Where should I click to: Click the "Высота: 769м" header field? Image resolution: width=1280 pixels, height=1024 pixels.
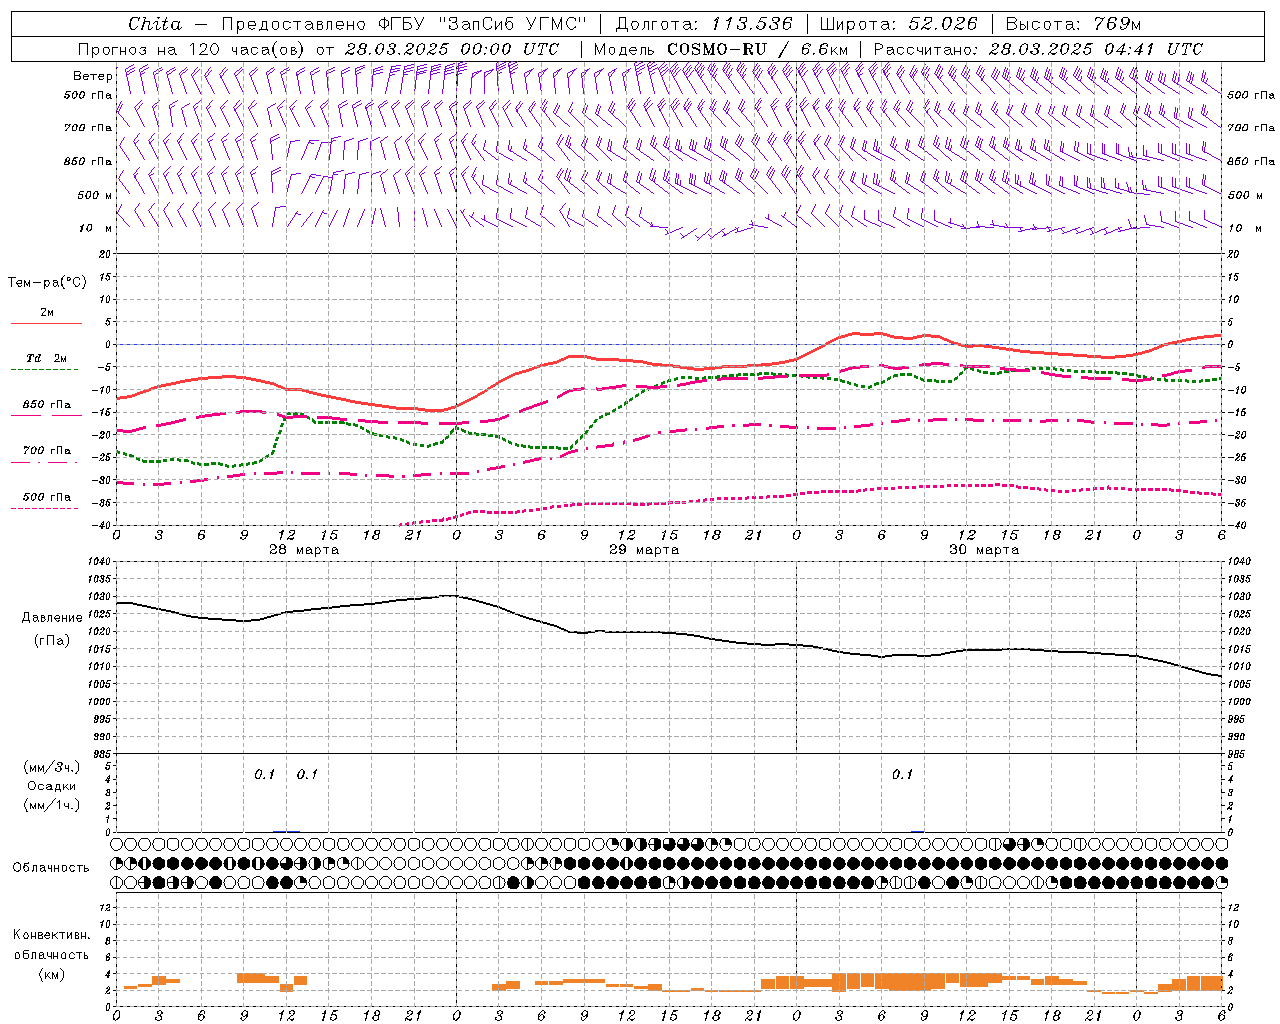[x=1073, y=24]
